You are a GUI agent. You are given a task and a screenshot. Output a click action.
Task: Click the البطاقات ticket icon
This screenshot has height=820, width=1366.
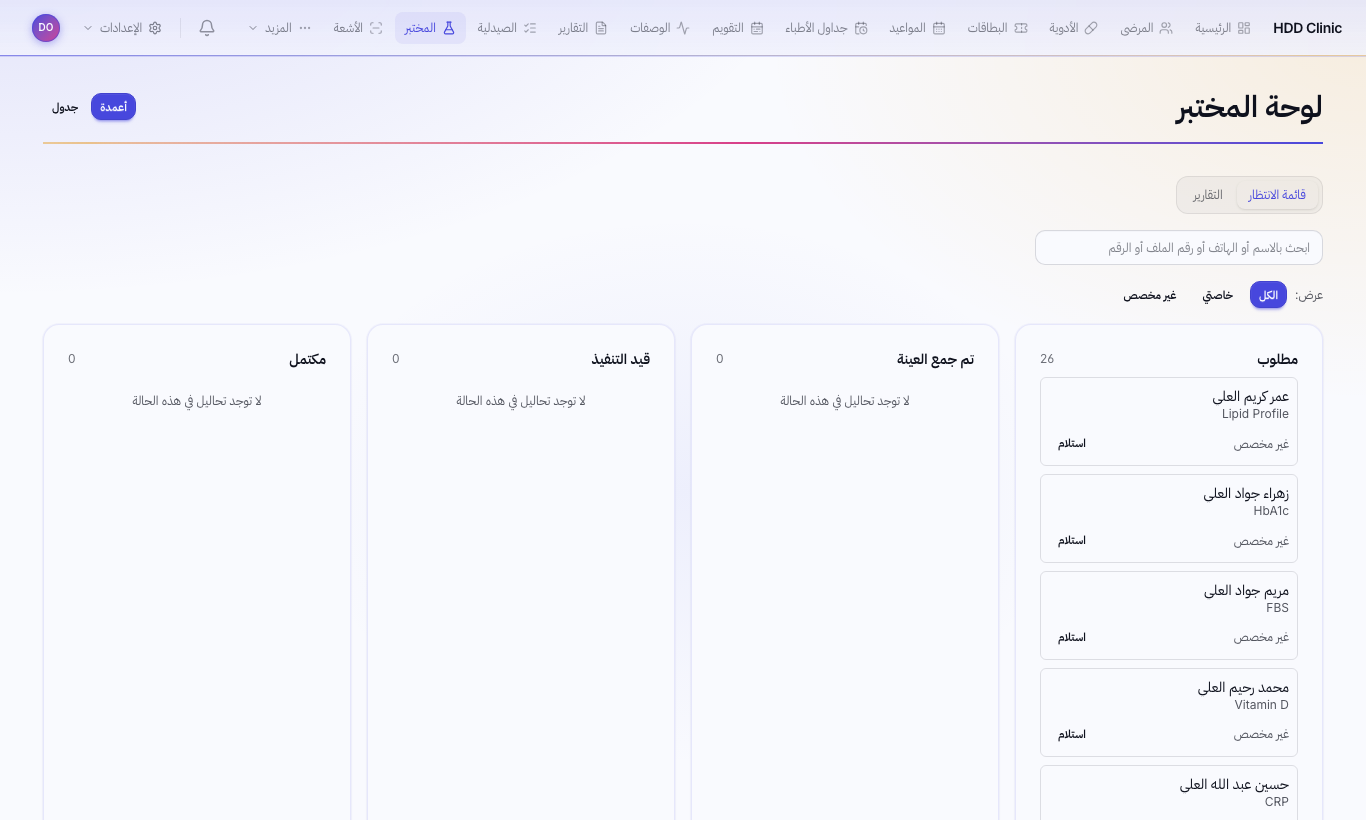point(1020,28)
